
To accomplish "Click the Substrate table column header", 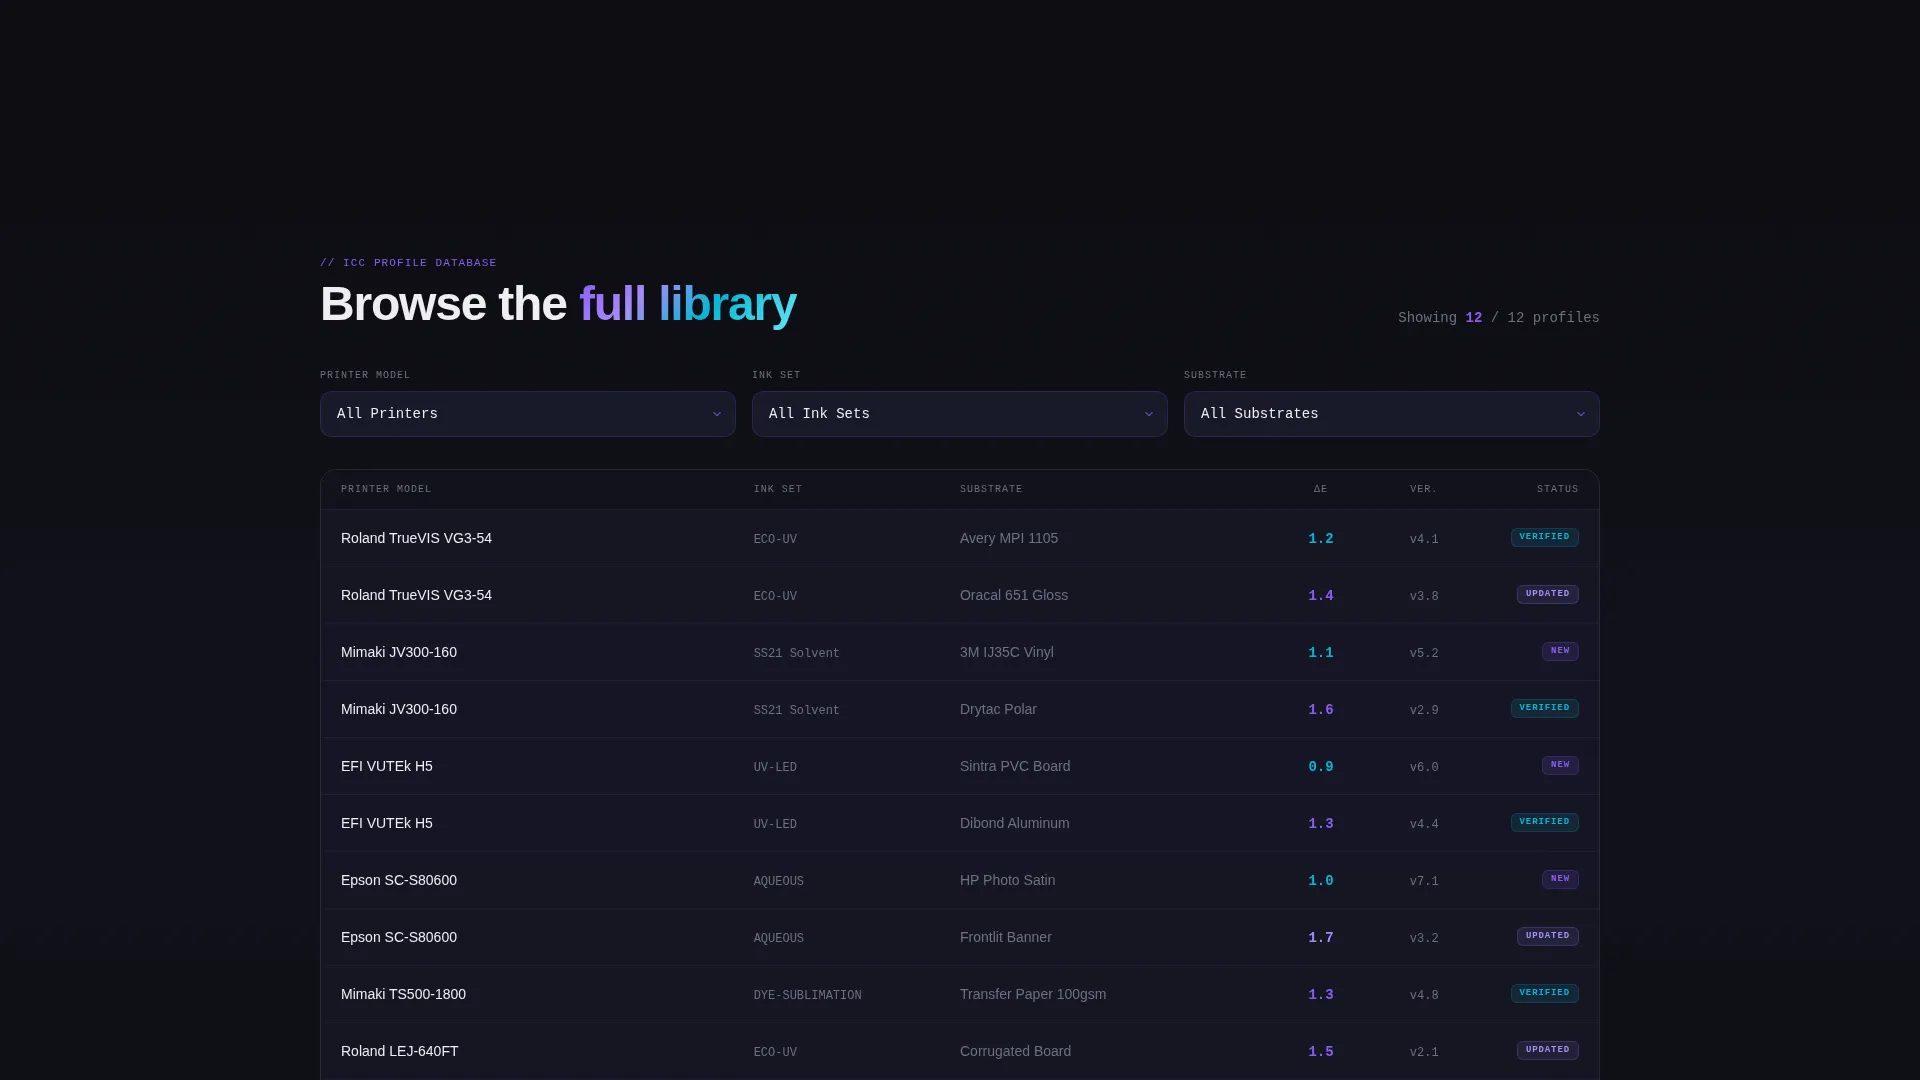I will click(990, 489).
